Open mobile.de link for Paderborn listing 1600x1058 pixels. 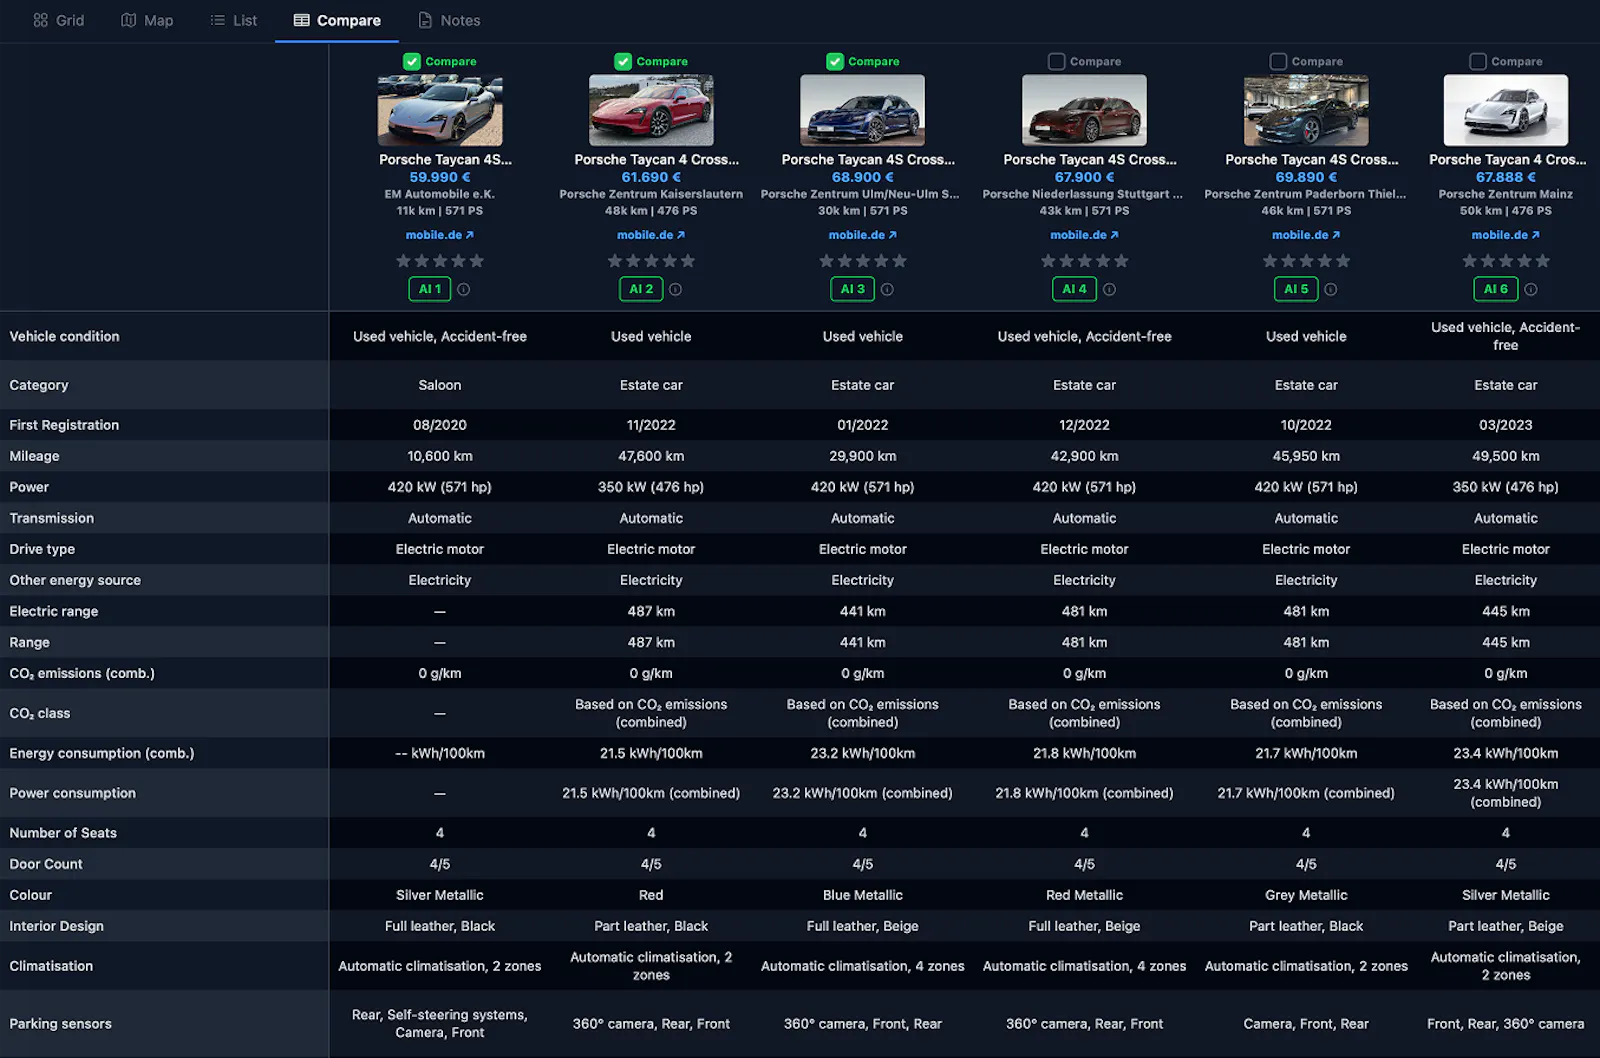tap(1306, 235)
